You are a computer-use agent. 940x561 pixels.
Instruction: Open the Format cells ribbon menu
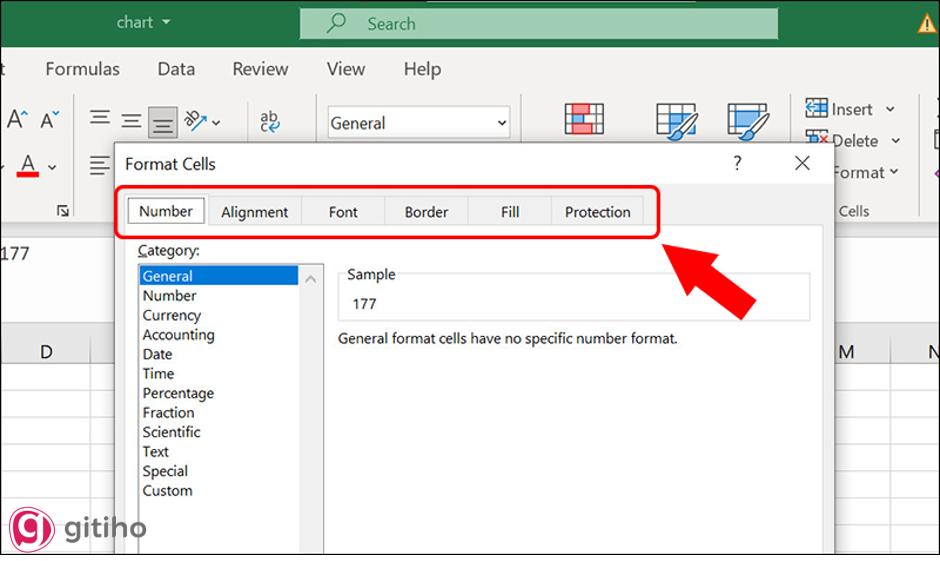click(866, 173)
